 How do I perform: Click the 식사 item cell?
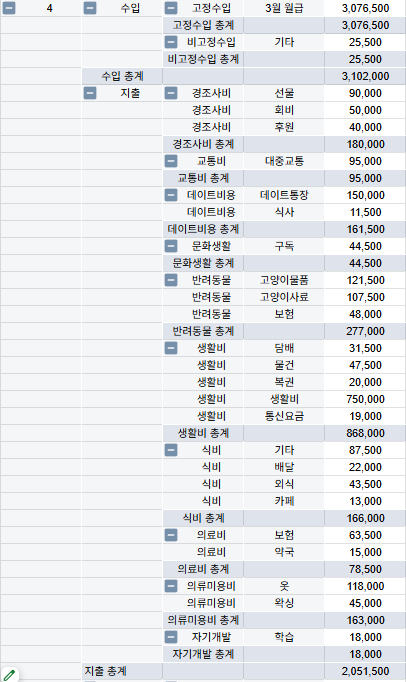coord(284,212)
